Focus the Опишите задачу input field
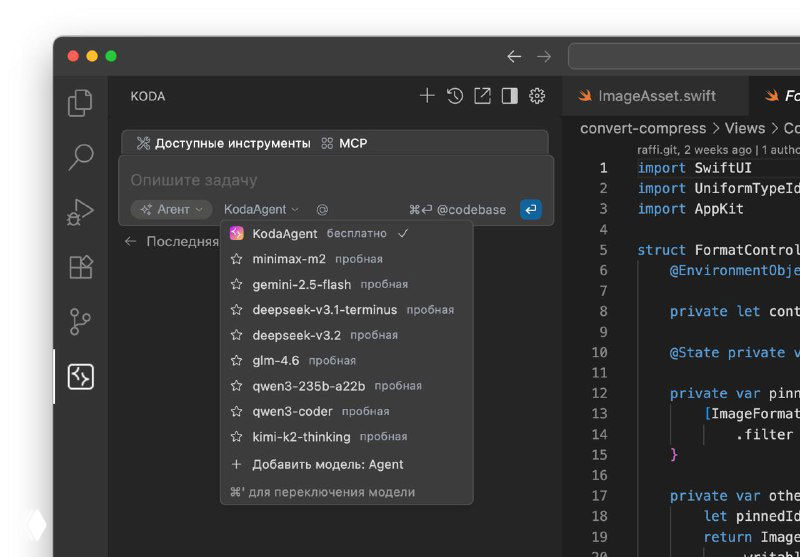The height and width of the screenshot is (557, 800). pos(336,180)
